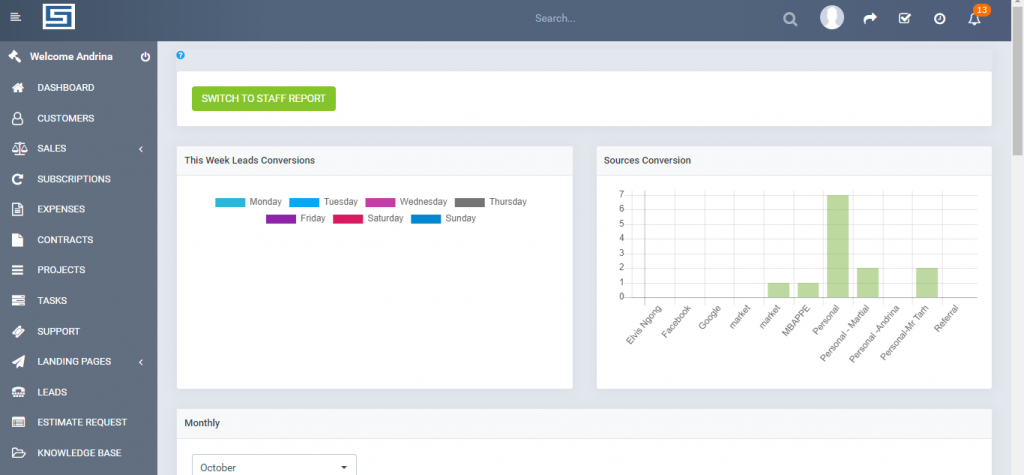Click the search magnifier icon
This screenshot has height=475, width=1024.
point(790,19)
